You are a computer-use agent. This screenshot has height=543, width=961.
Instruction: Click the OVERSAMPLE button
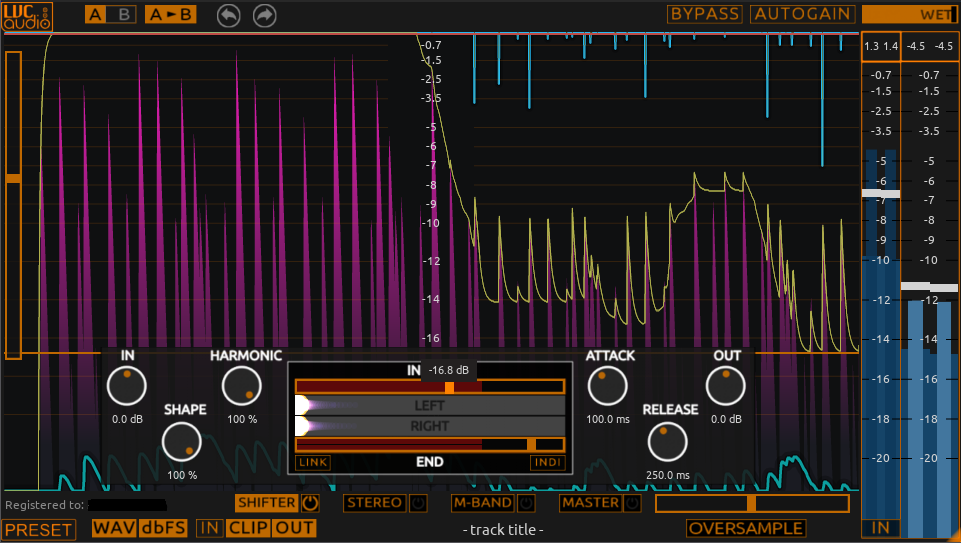coord(746,528)
